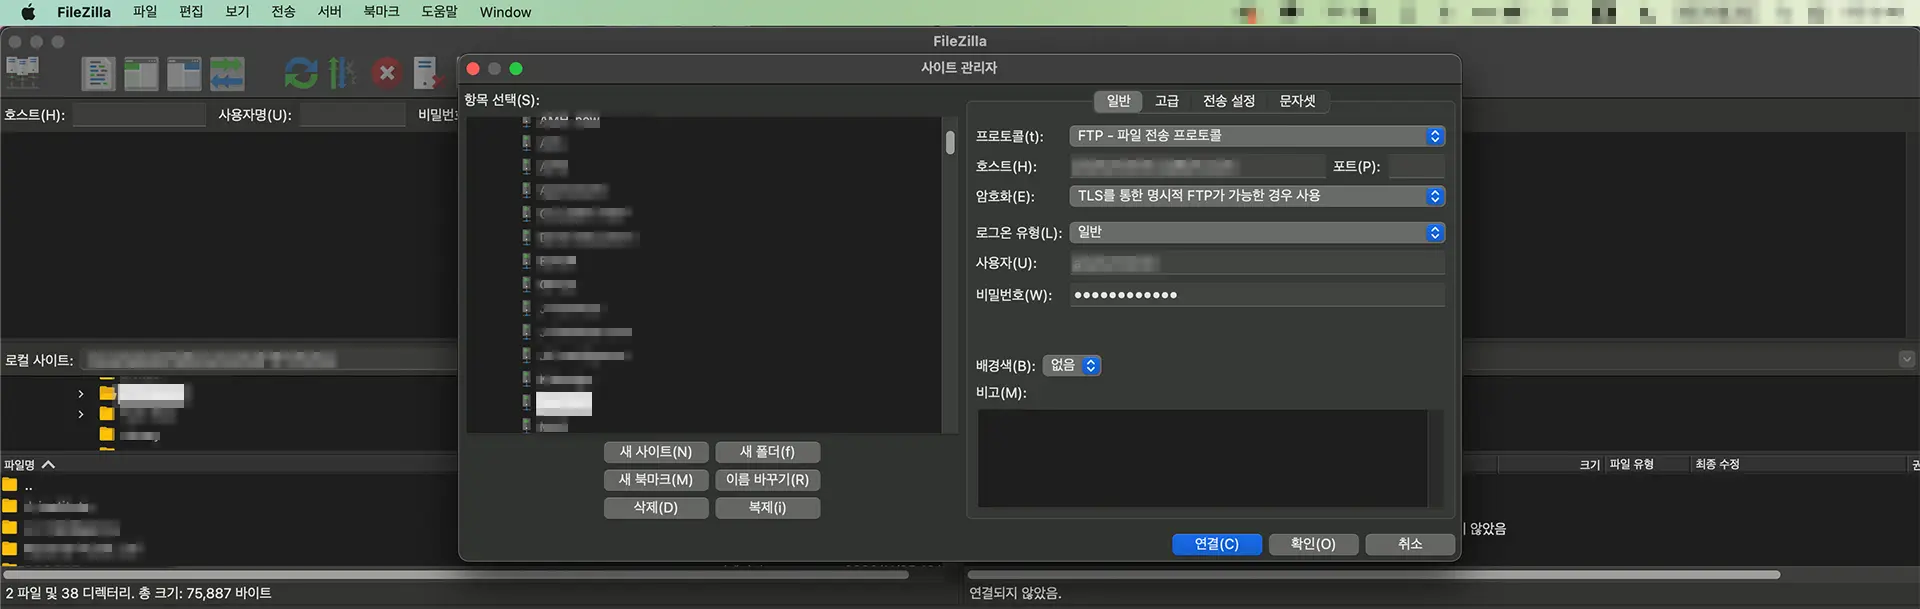Open the 서버 menu
The image size is (1920, 609).
(x=329, y=12)
